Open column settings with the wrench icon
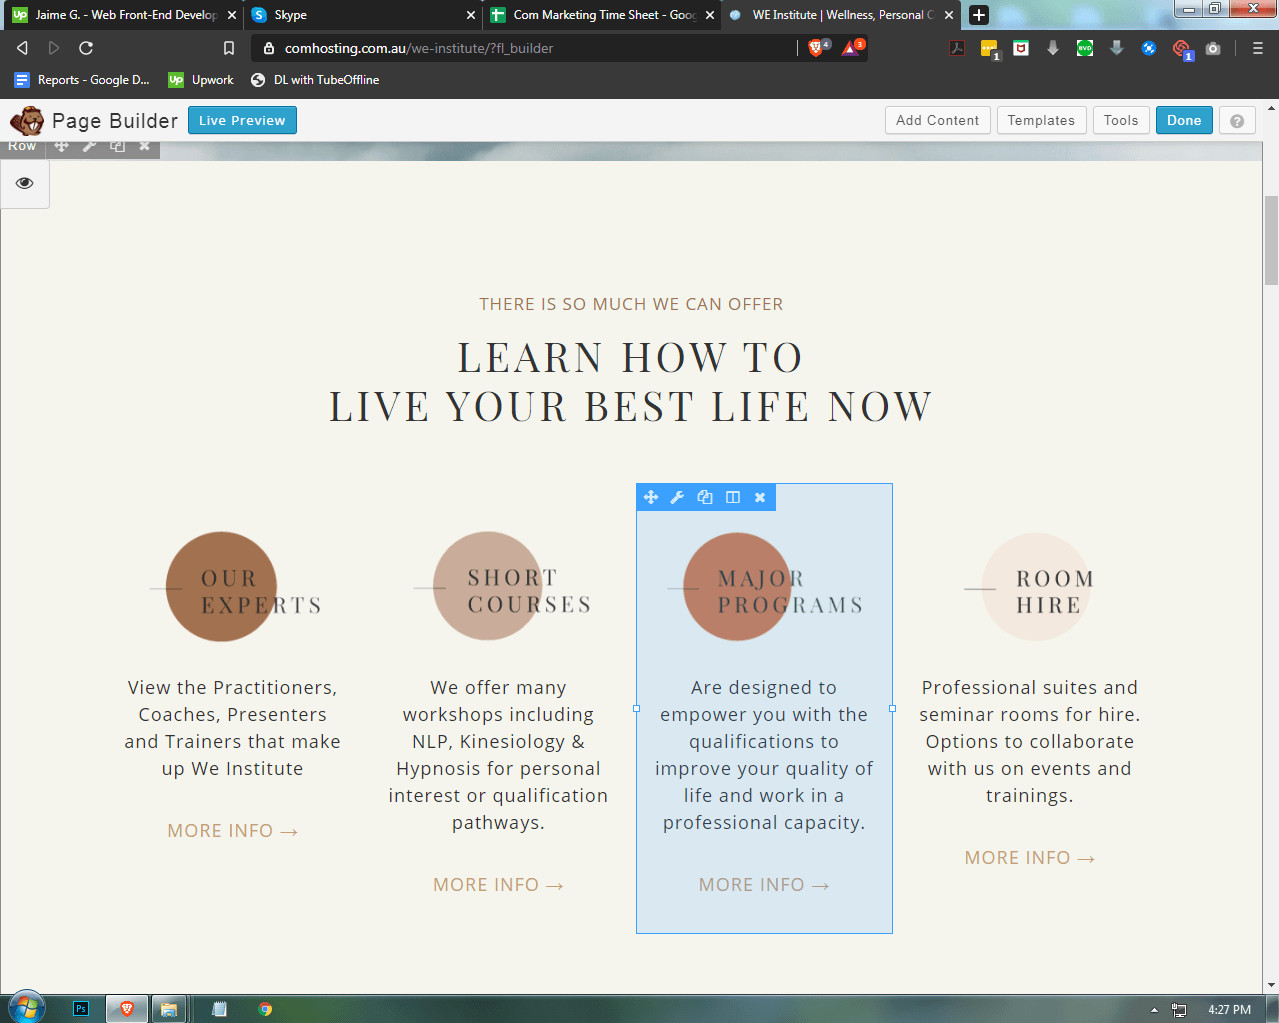Viewport: 1279px width, 1023px height. click(677, 497)
